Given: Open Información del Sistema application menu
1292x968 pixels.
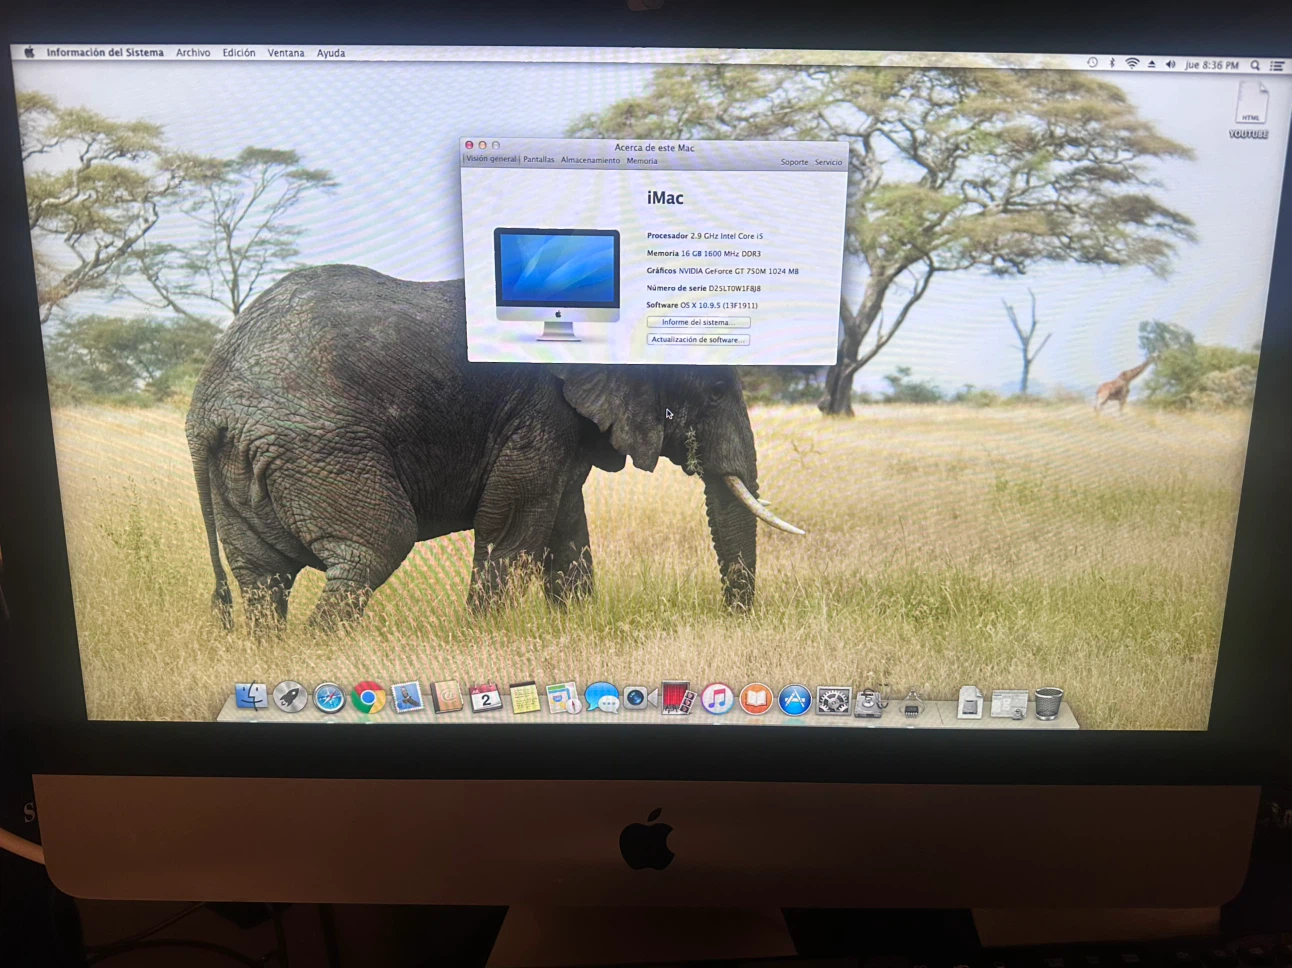Looking at the screenshot, I should [105, 53].
